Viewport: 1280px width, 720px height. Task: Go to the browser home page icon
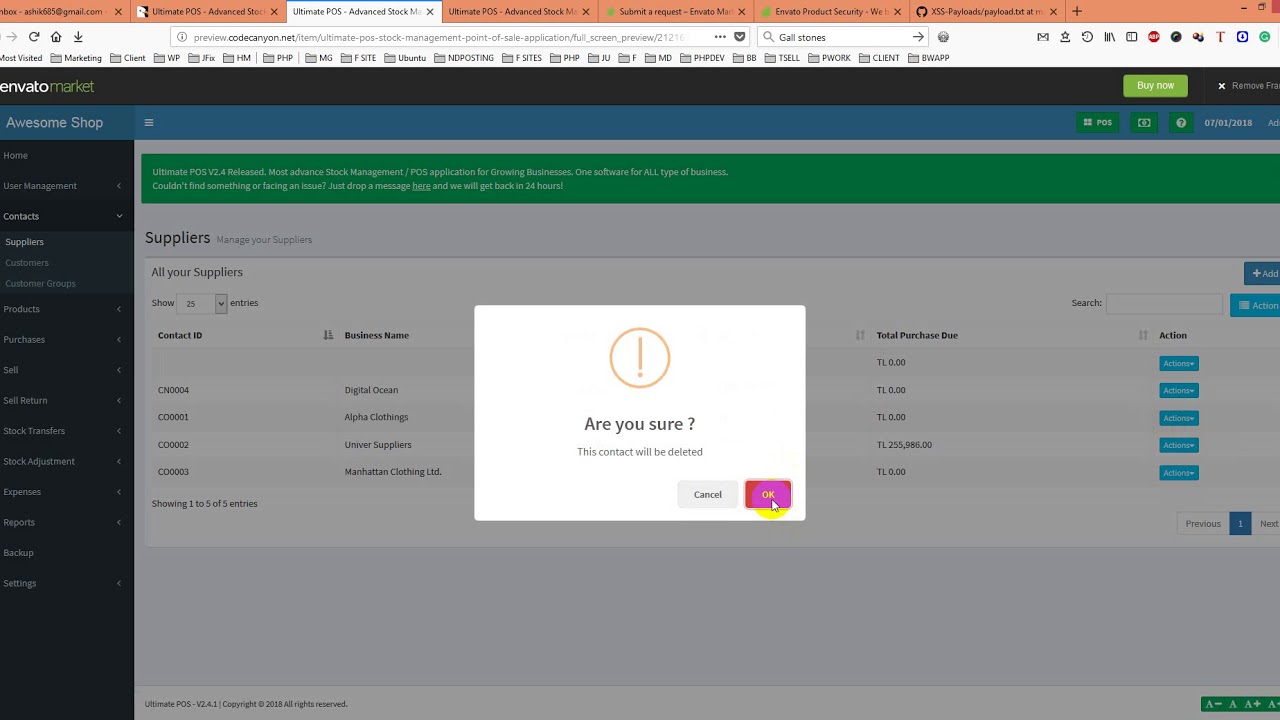[56, 37]
